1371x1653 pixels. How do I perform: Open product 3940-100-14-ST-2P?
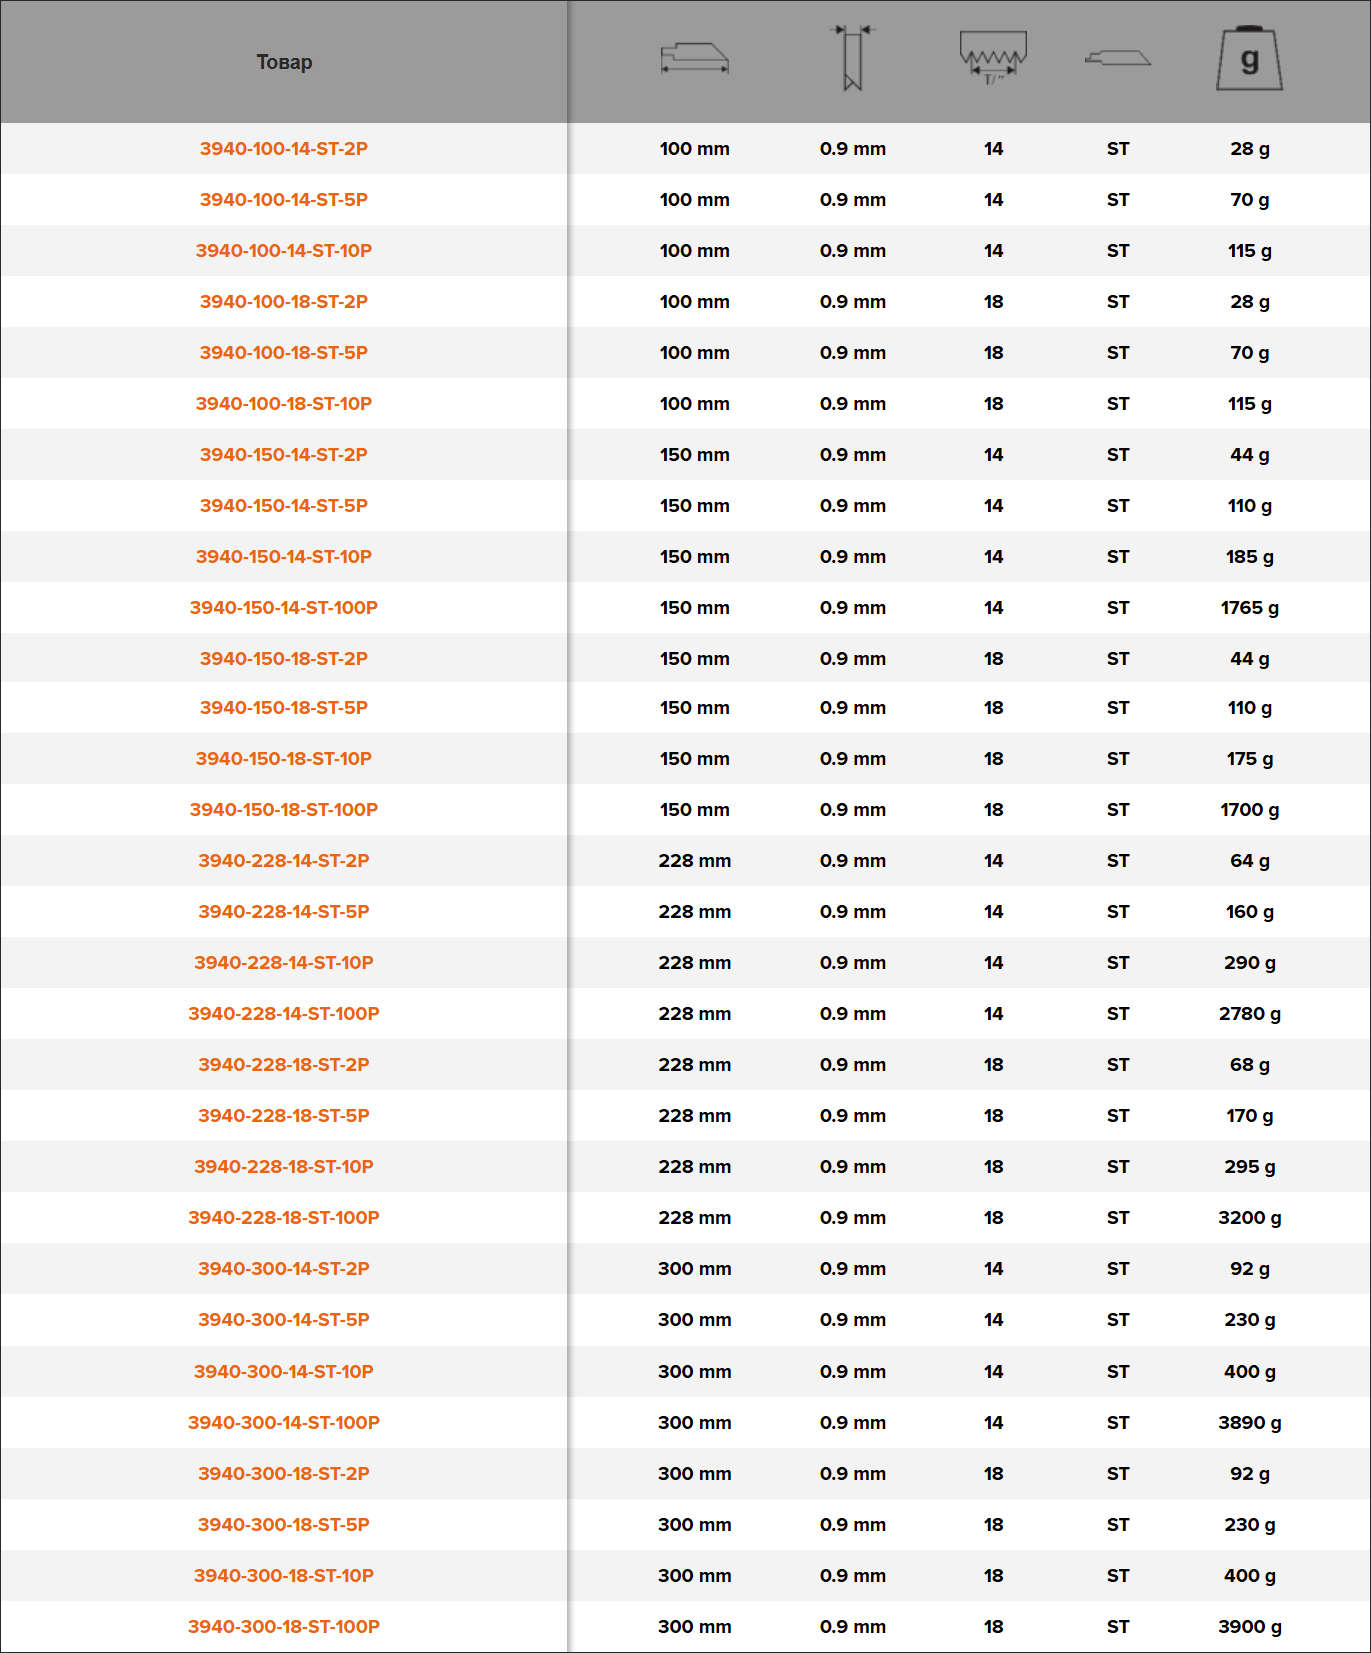point(284,149)
